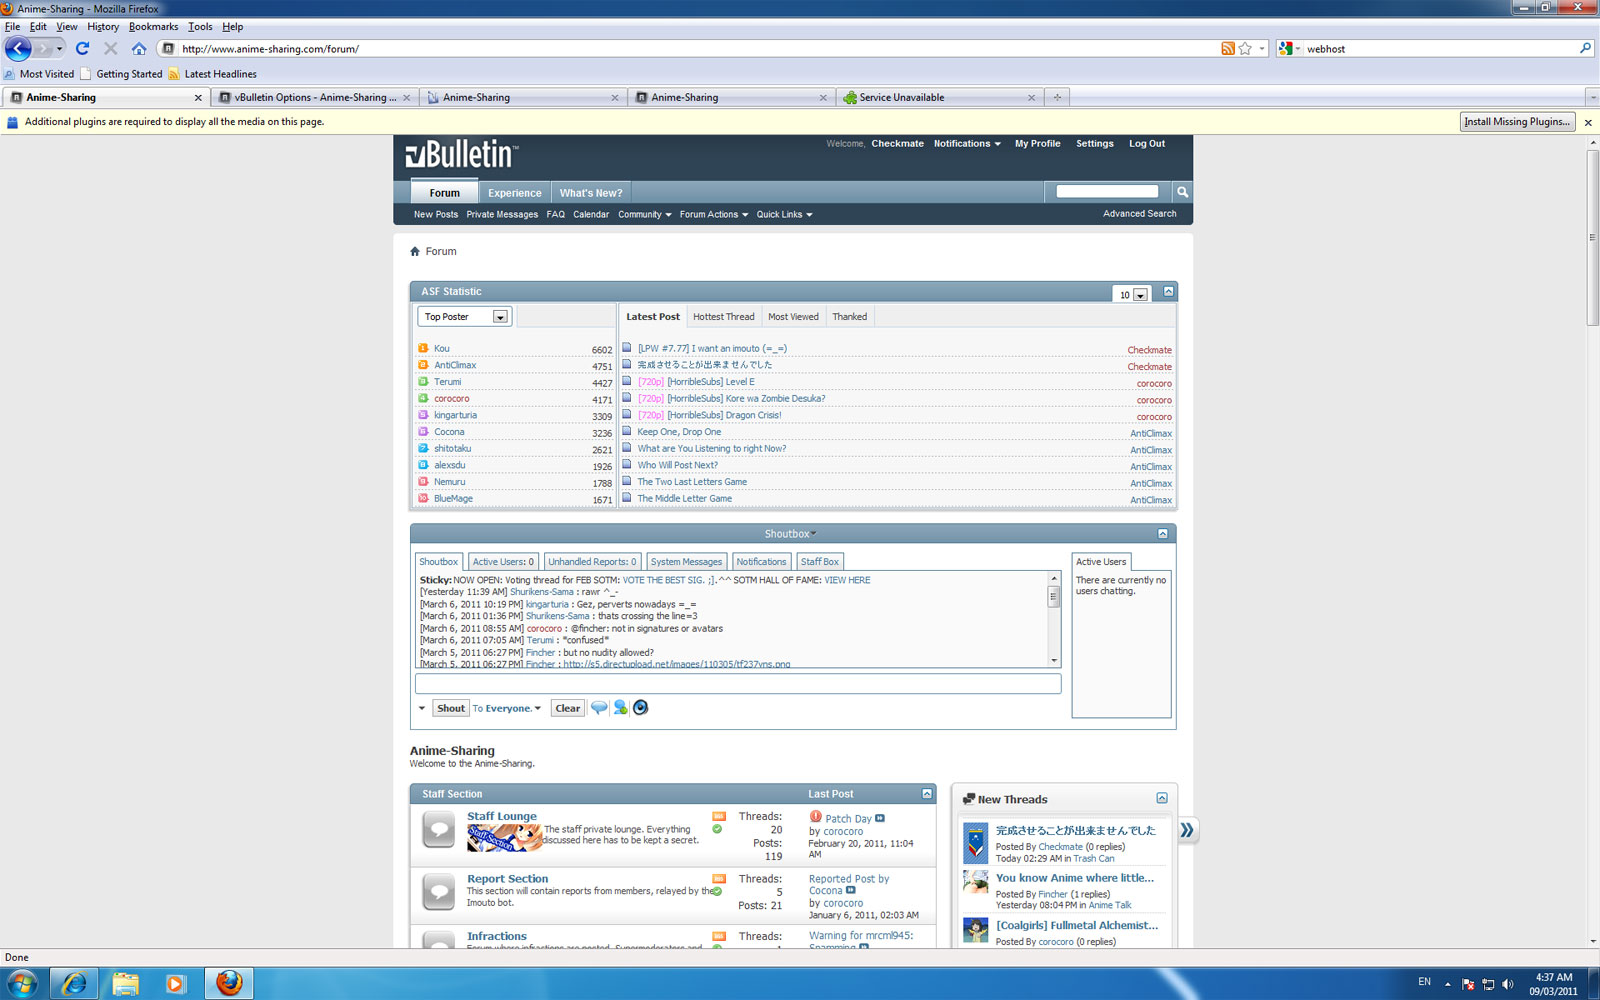Expand the Shoutbox title dropdown arrow
The height and width of the screenshot is (1000, 1600).
tap(813, 533)
